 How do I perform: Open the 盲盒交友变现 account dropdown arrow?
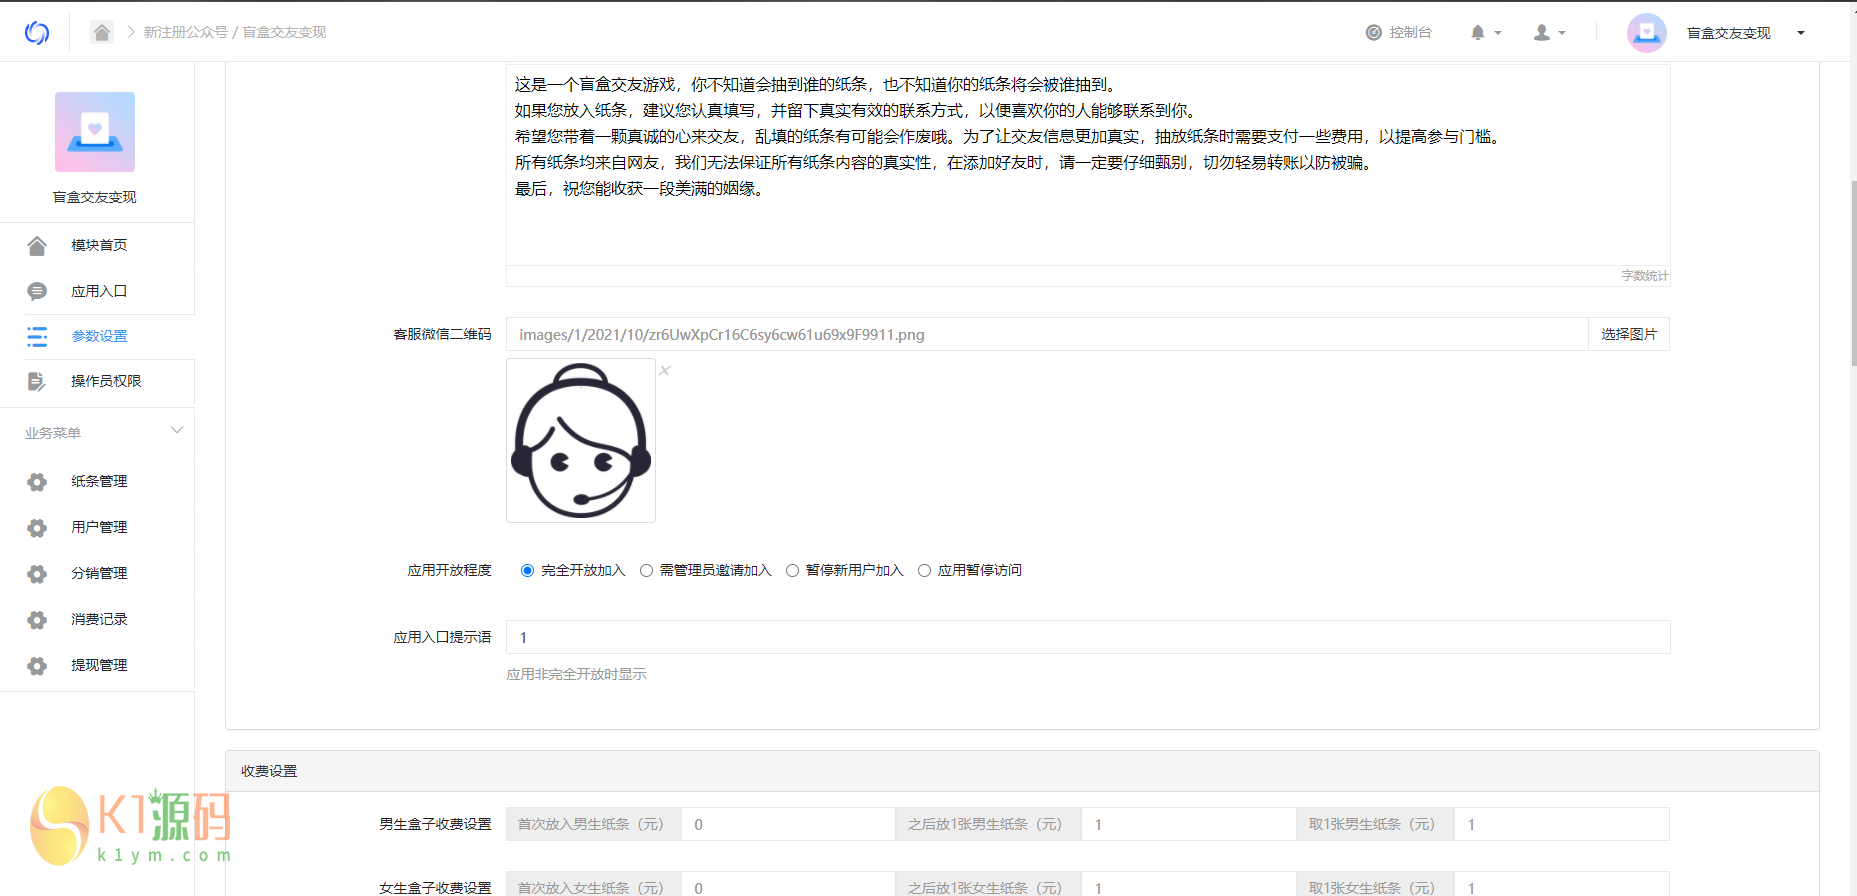click(1801, 33)
